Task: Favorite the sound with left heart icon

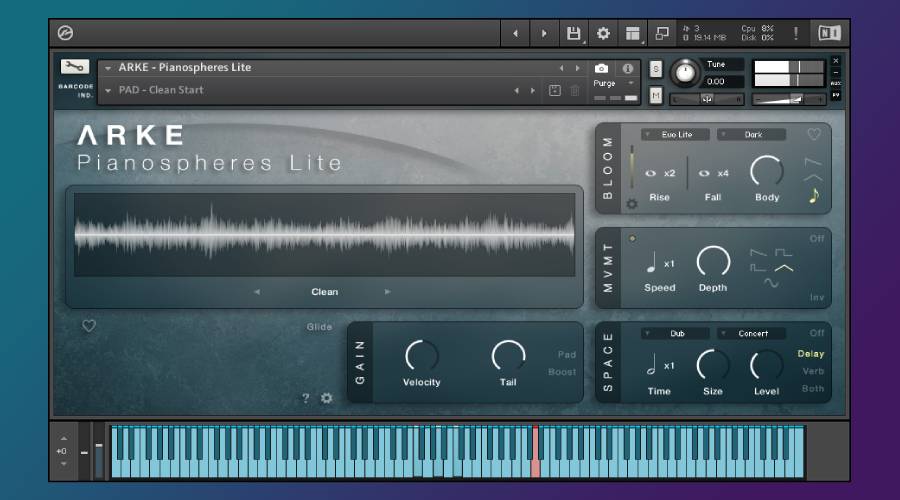Action: (x=89, y=325)
